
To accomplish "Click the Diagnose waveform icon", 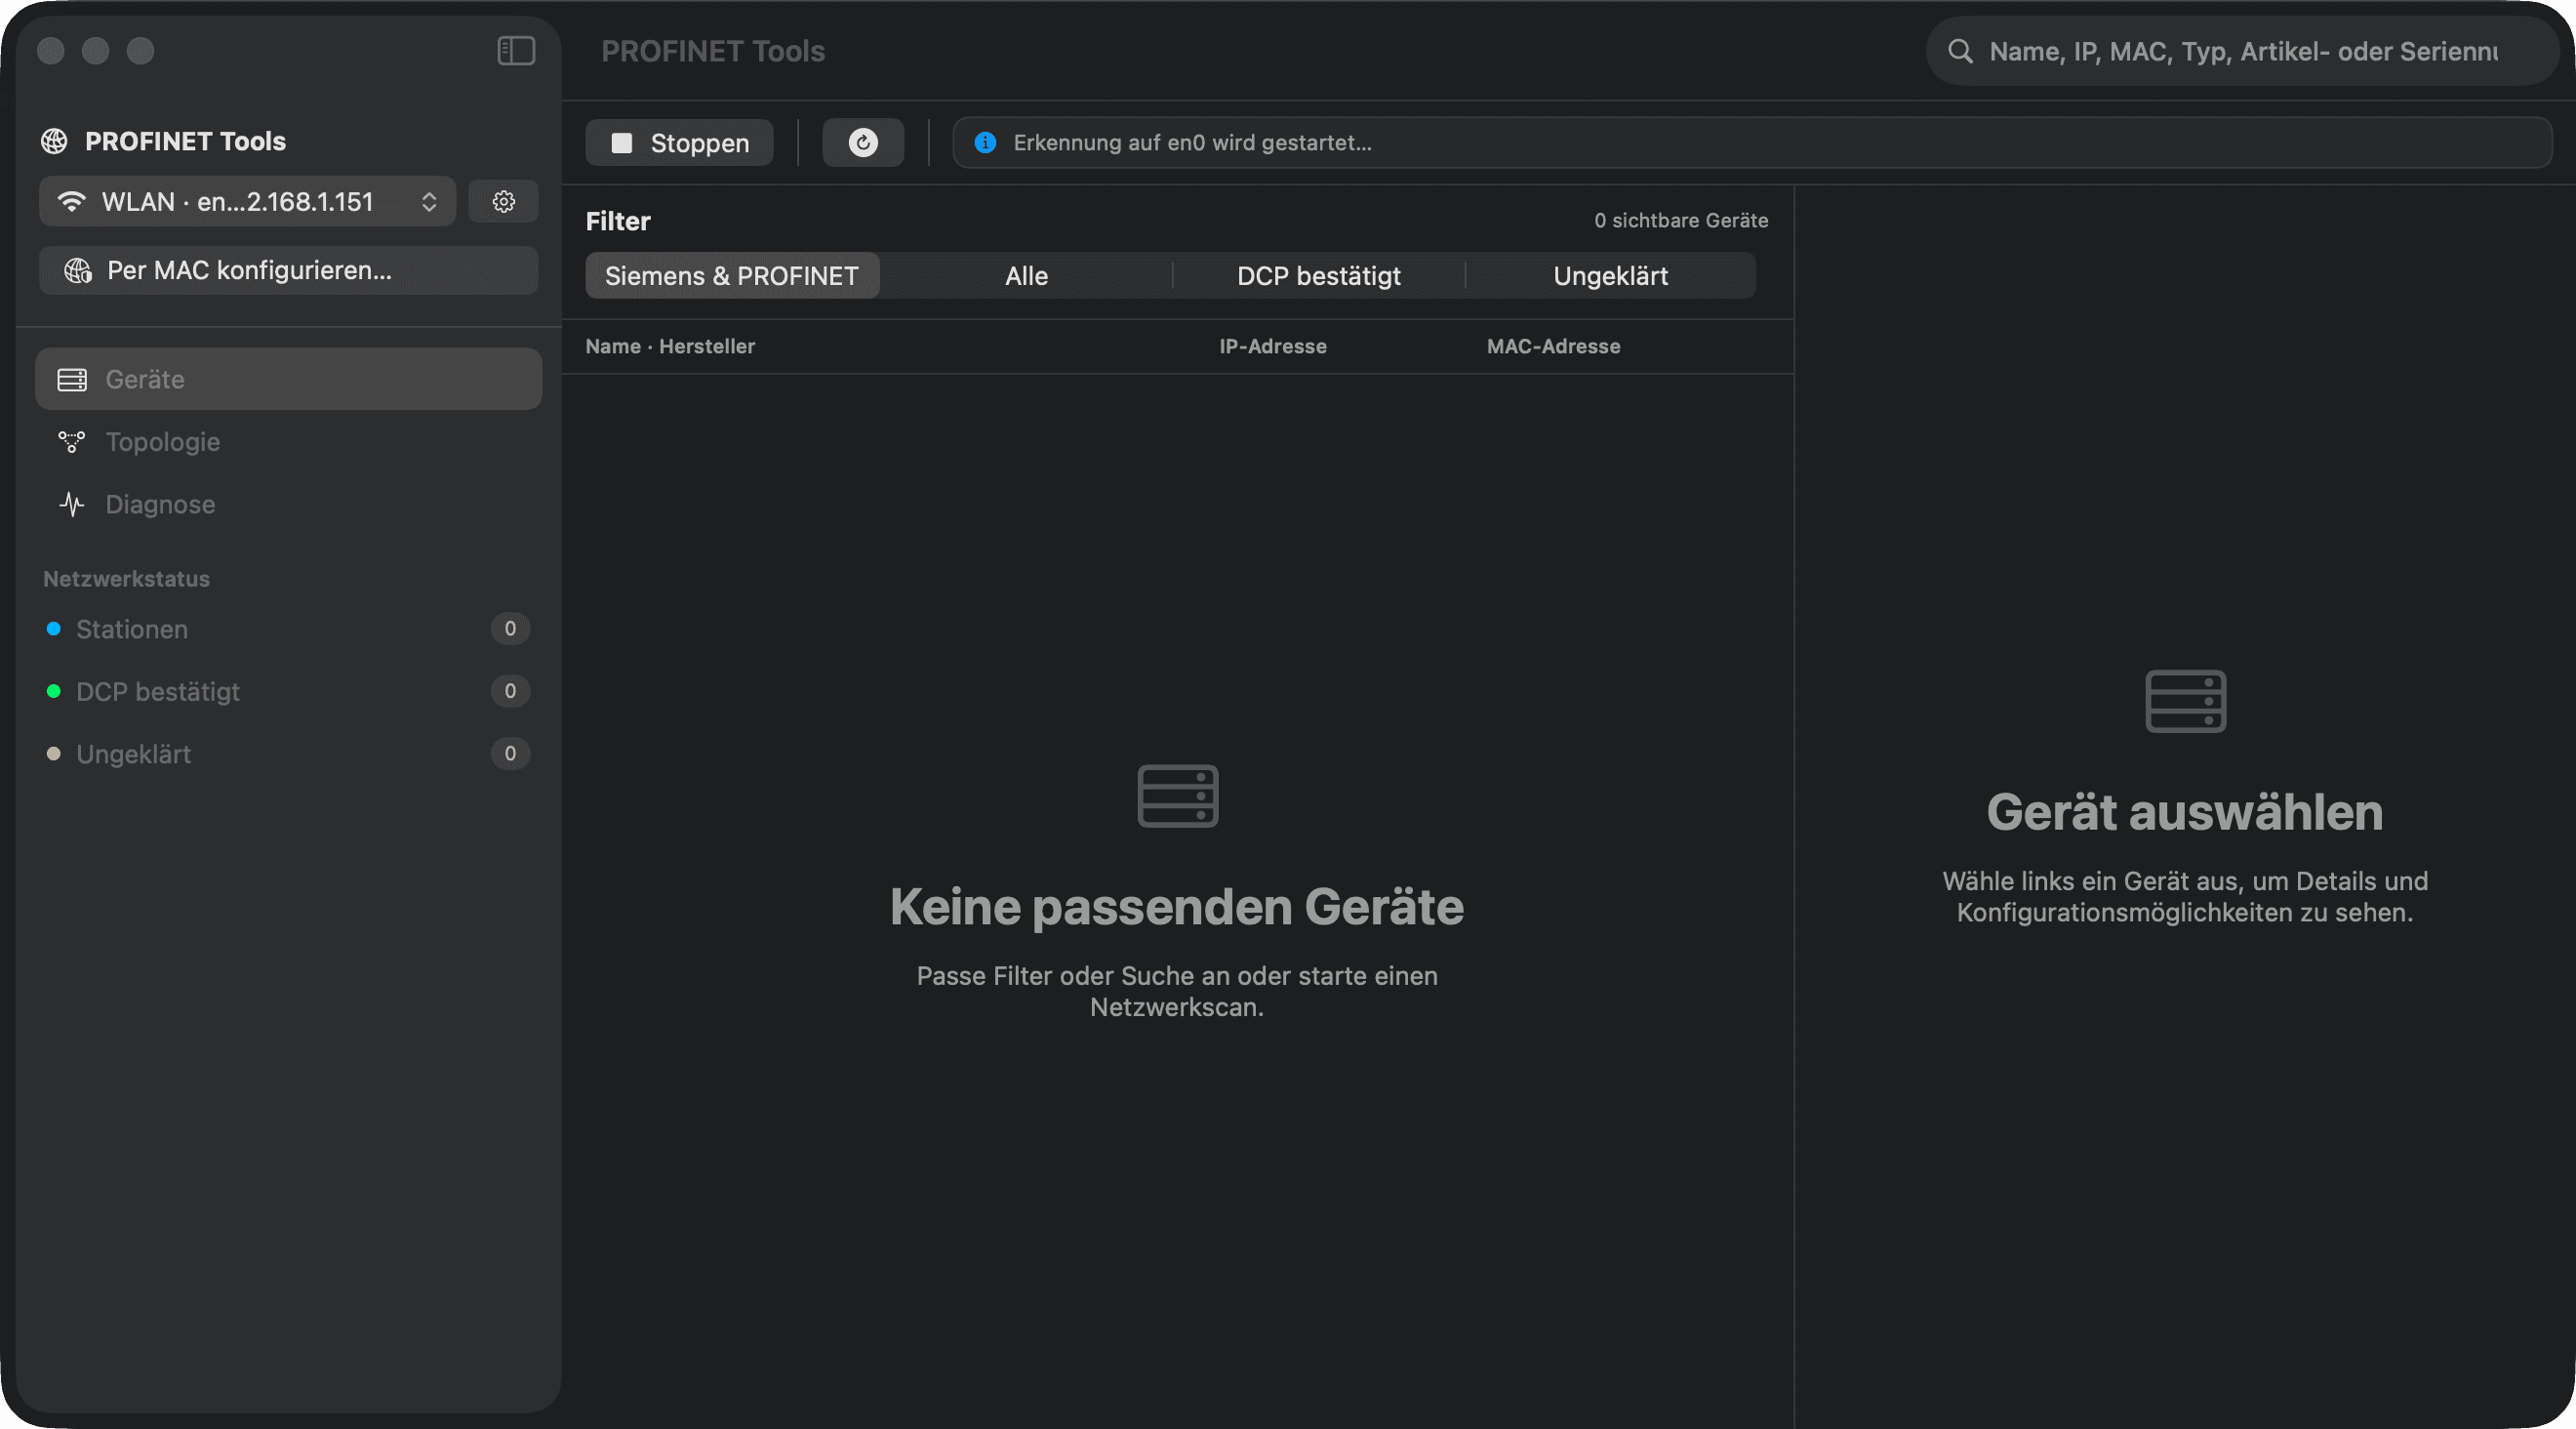I will pos(72,504).
